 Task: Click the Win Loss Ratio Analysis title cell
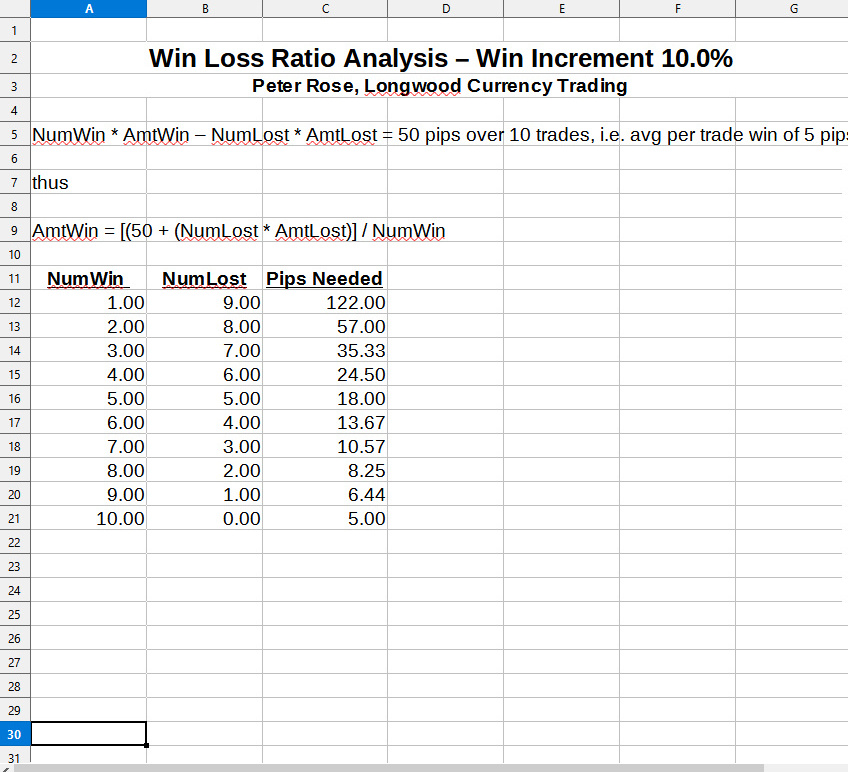(440, 59)
